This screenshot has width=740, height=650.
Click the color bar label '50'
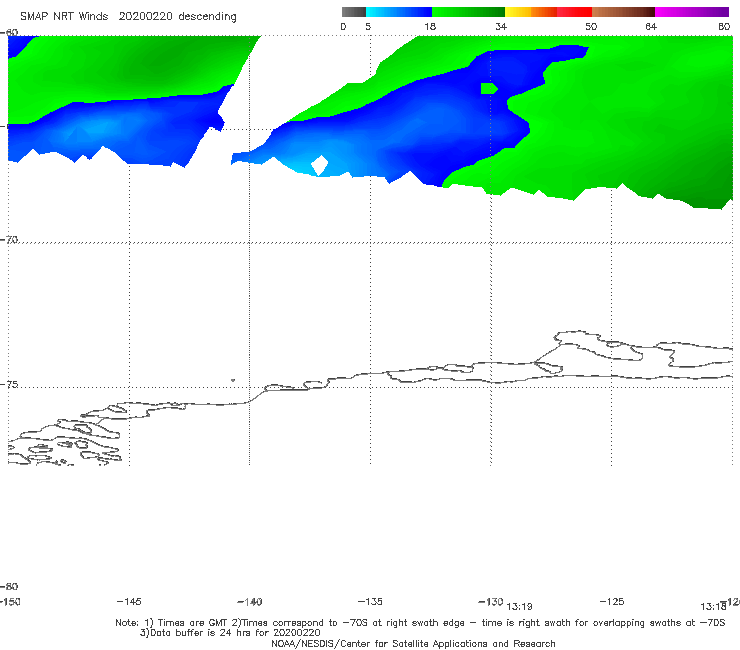(x=591, y=26)
